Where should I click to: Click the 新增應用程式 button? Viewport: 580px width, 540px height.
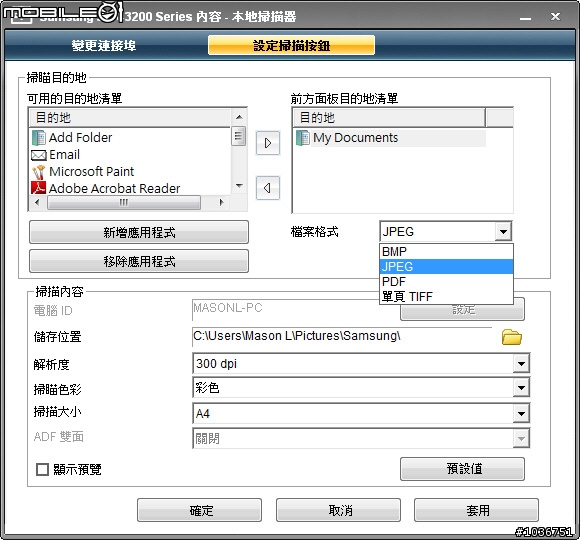[x=139, y=232]
